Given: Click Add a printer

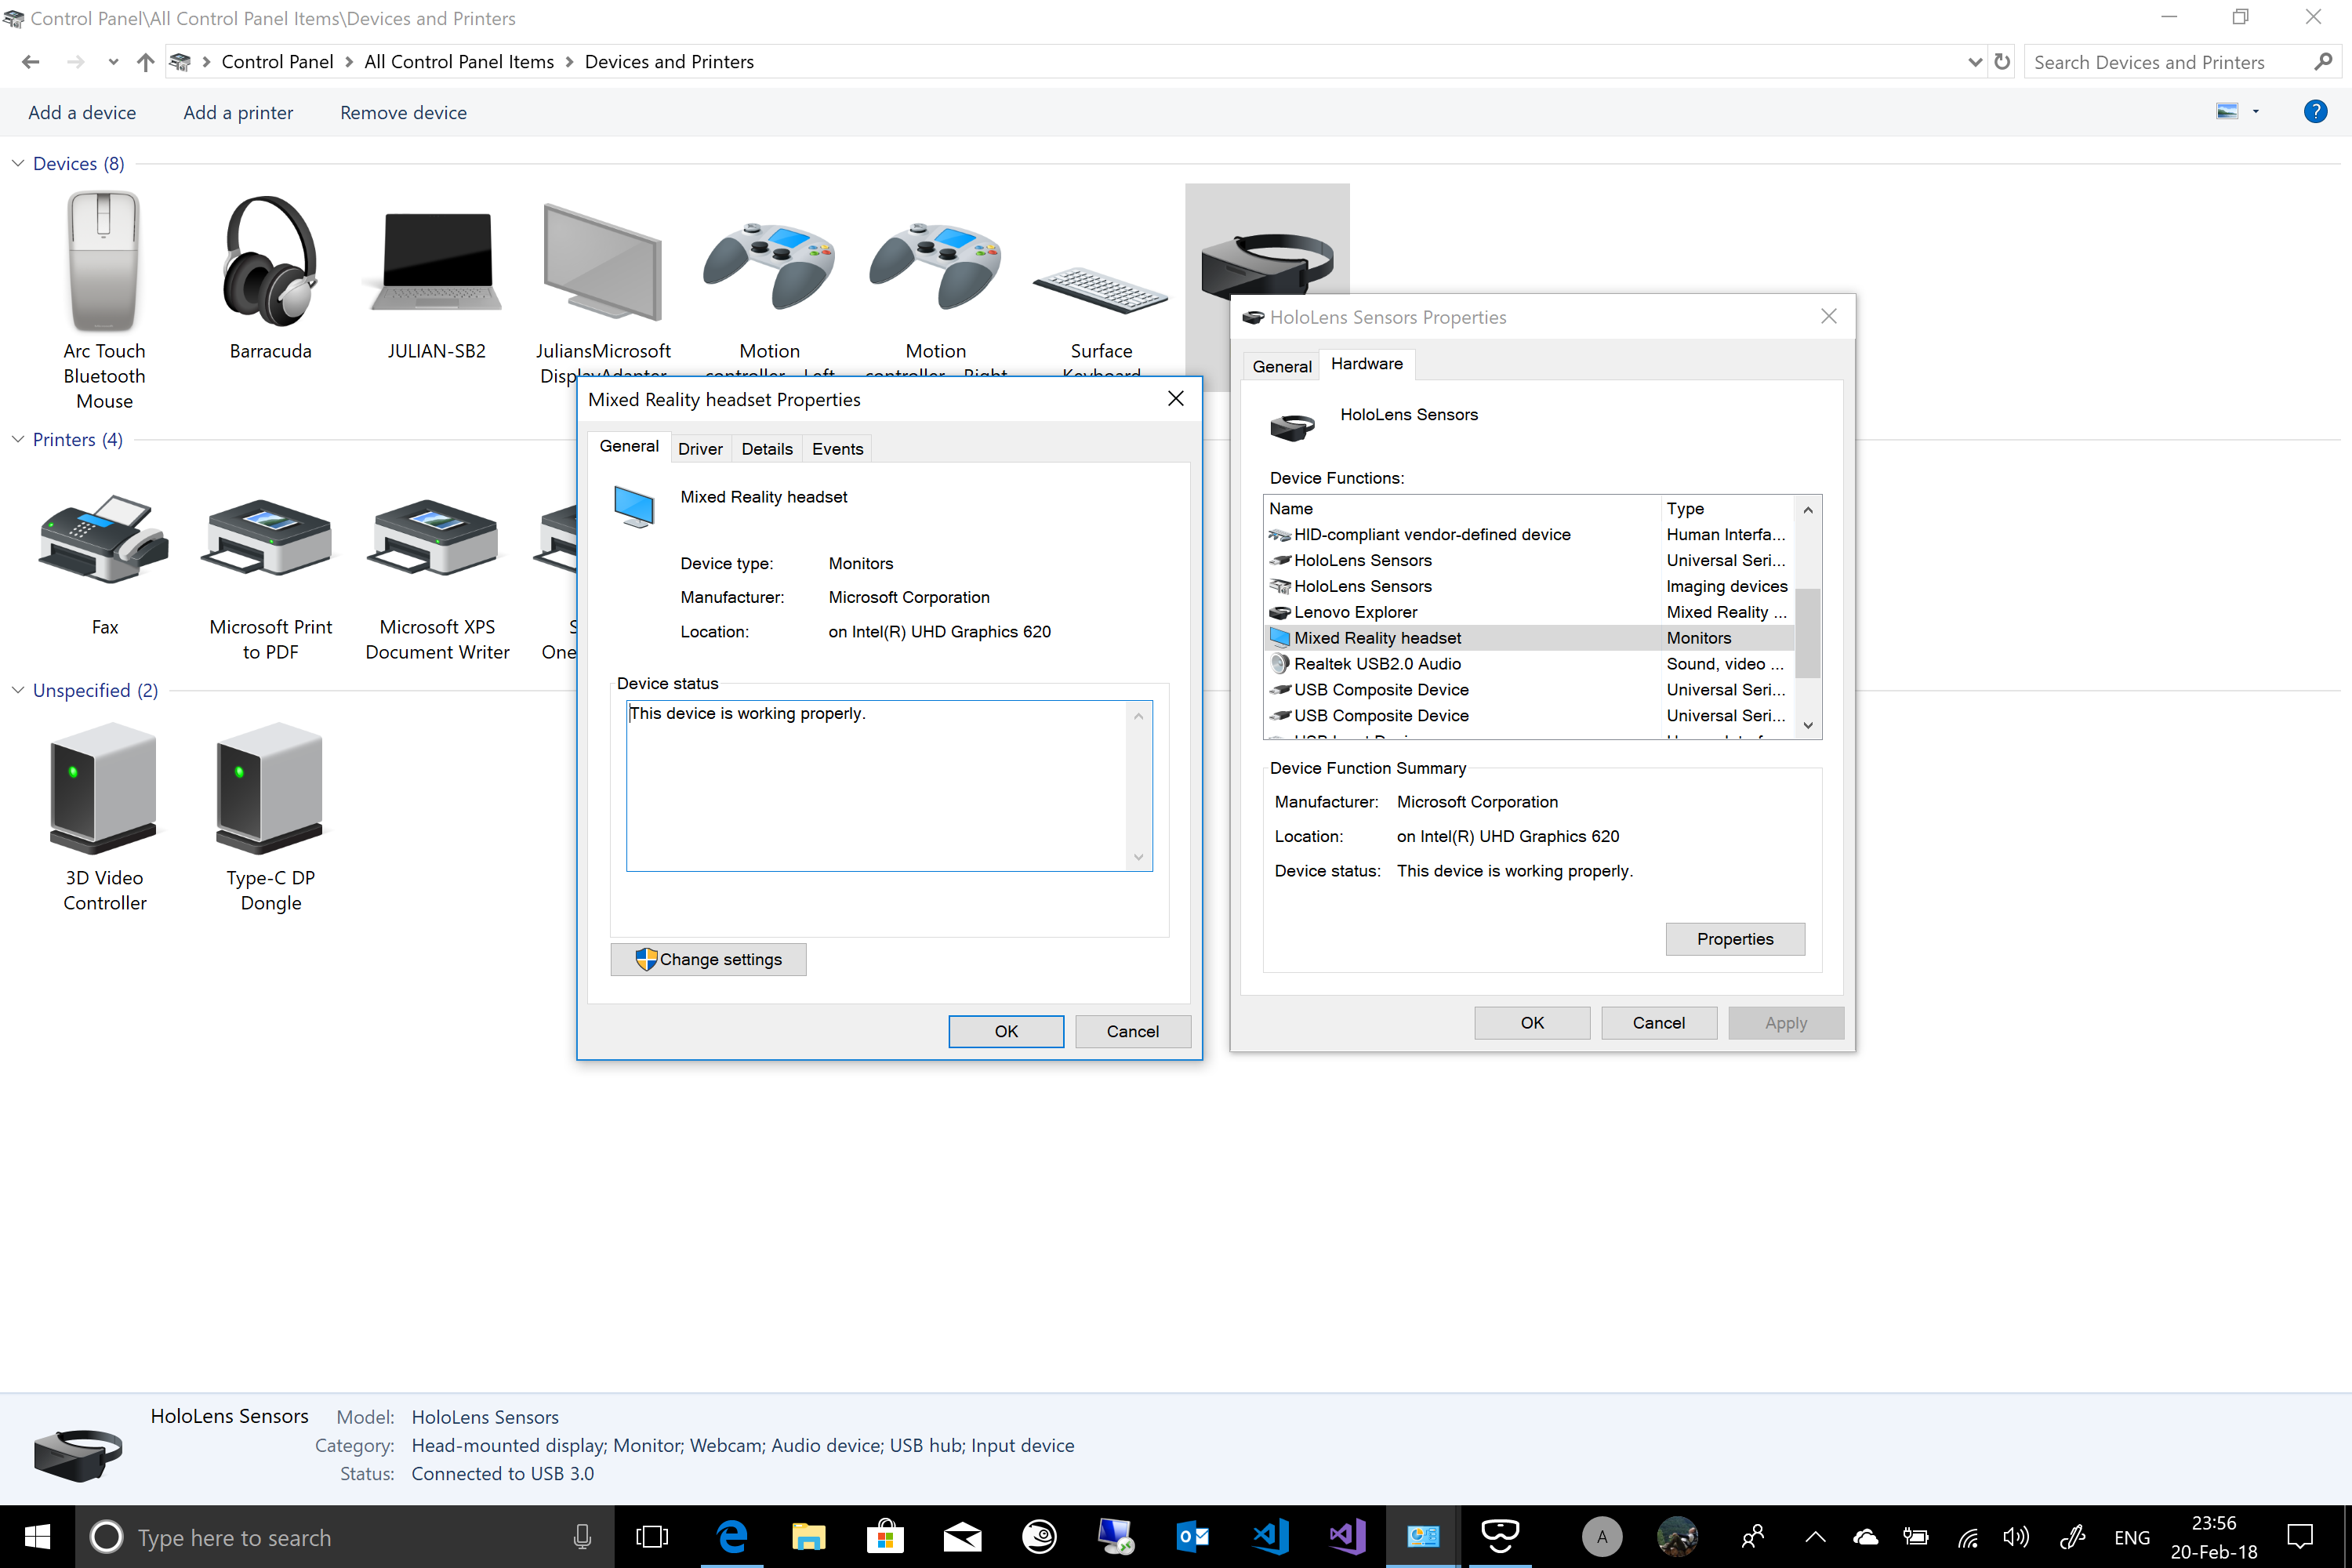Looking at the screenshot, I should tap(238, 112).
